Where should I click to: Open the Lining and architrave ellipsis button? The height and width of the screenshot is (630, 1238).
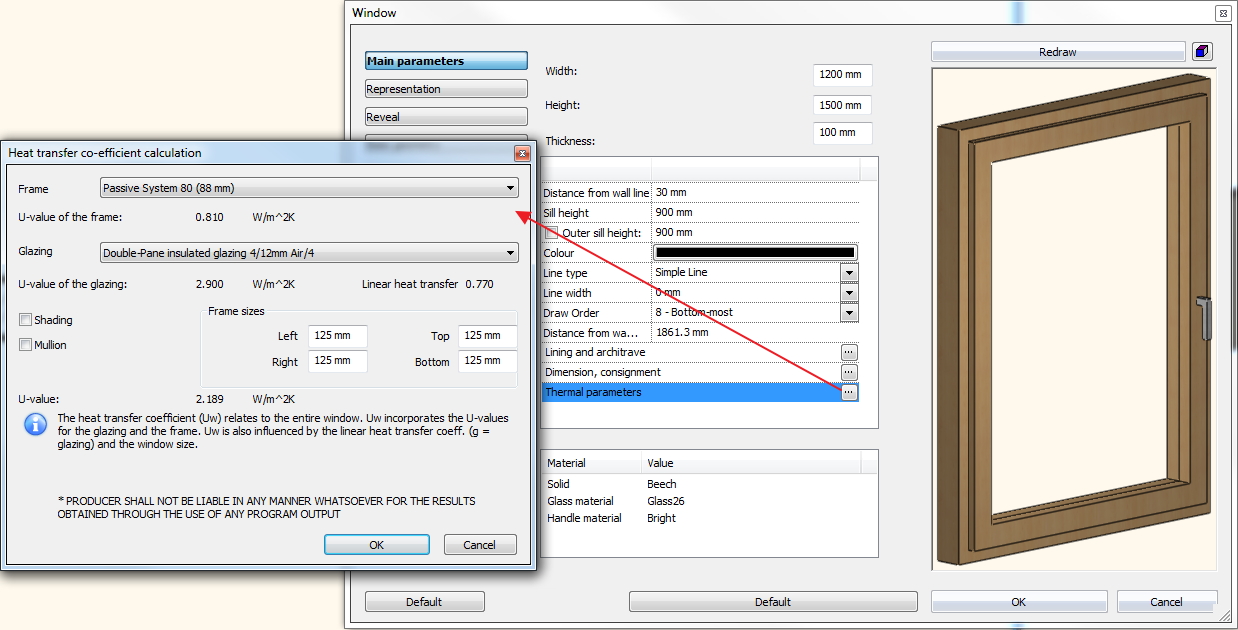[x=849, y=352]
